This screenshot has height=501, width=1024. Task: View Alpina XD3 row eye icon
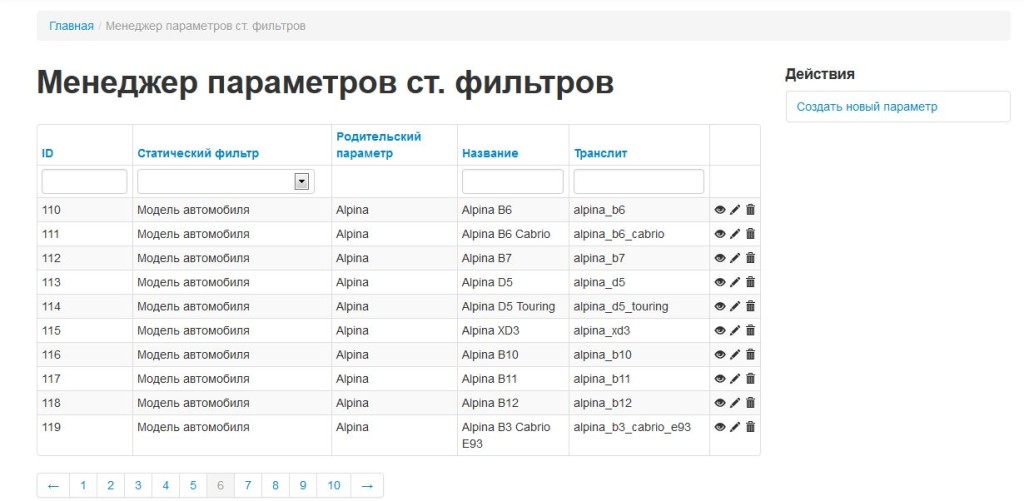coord(720,331)
